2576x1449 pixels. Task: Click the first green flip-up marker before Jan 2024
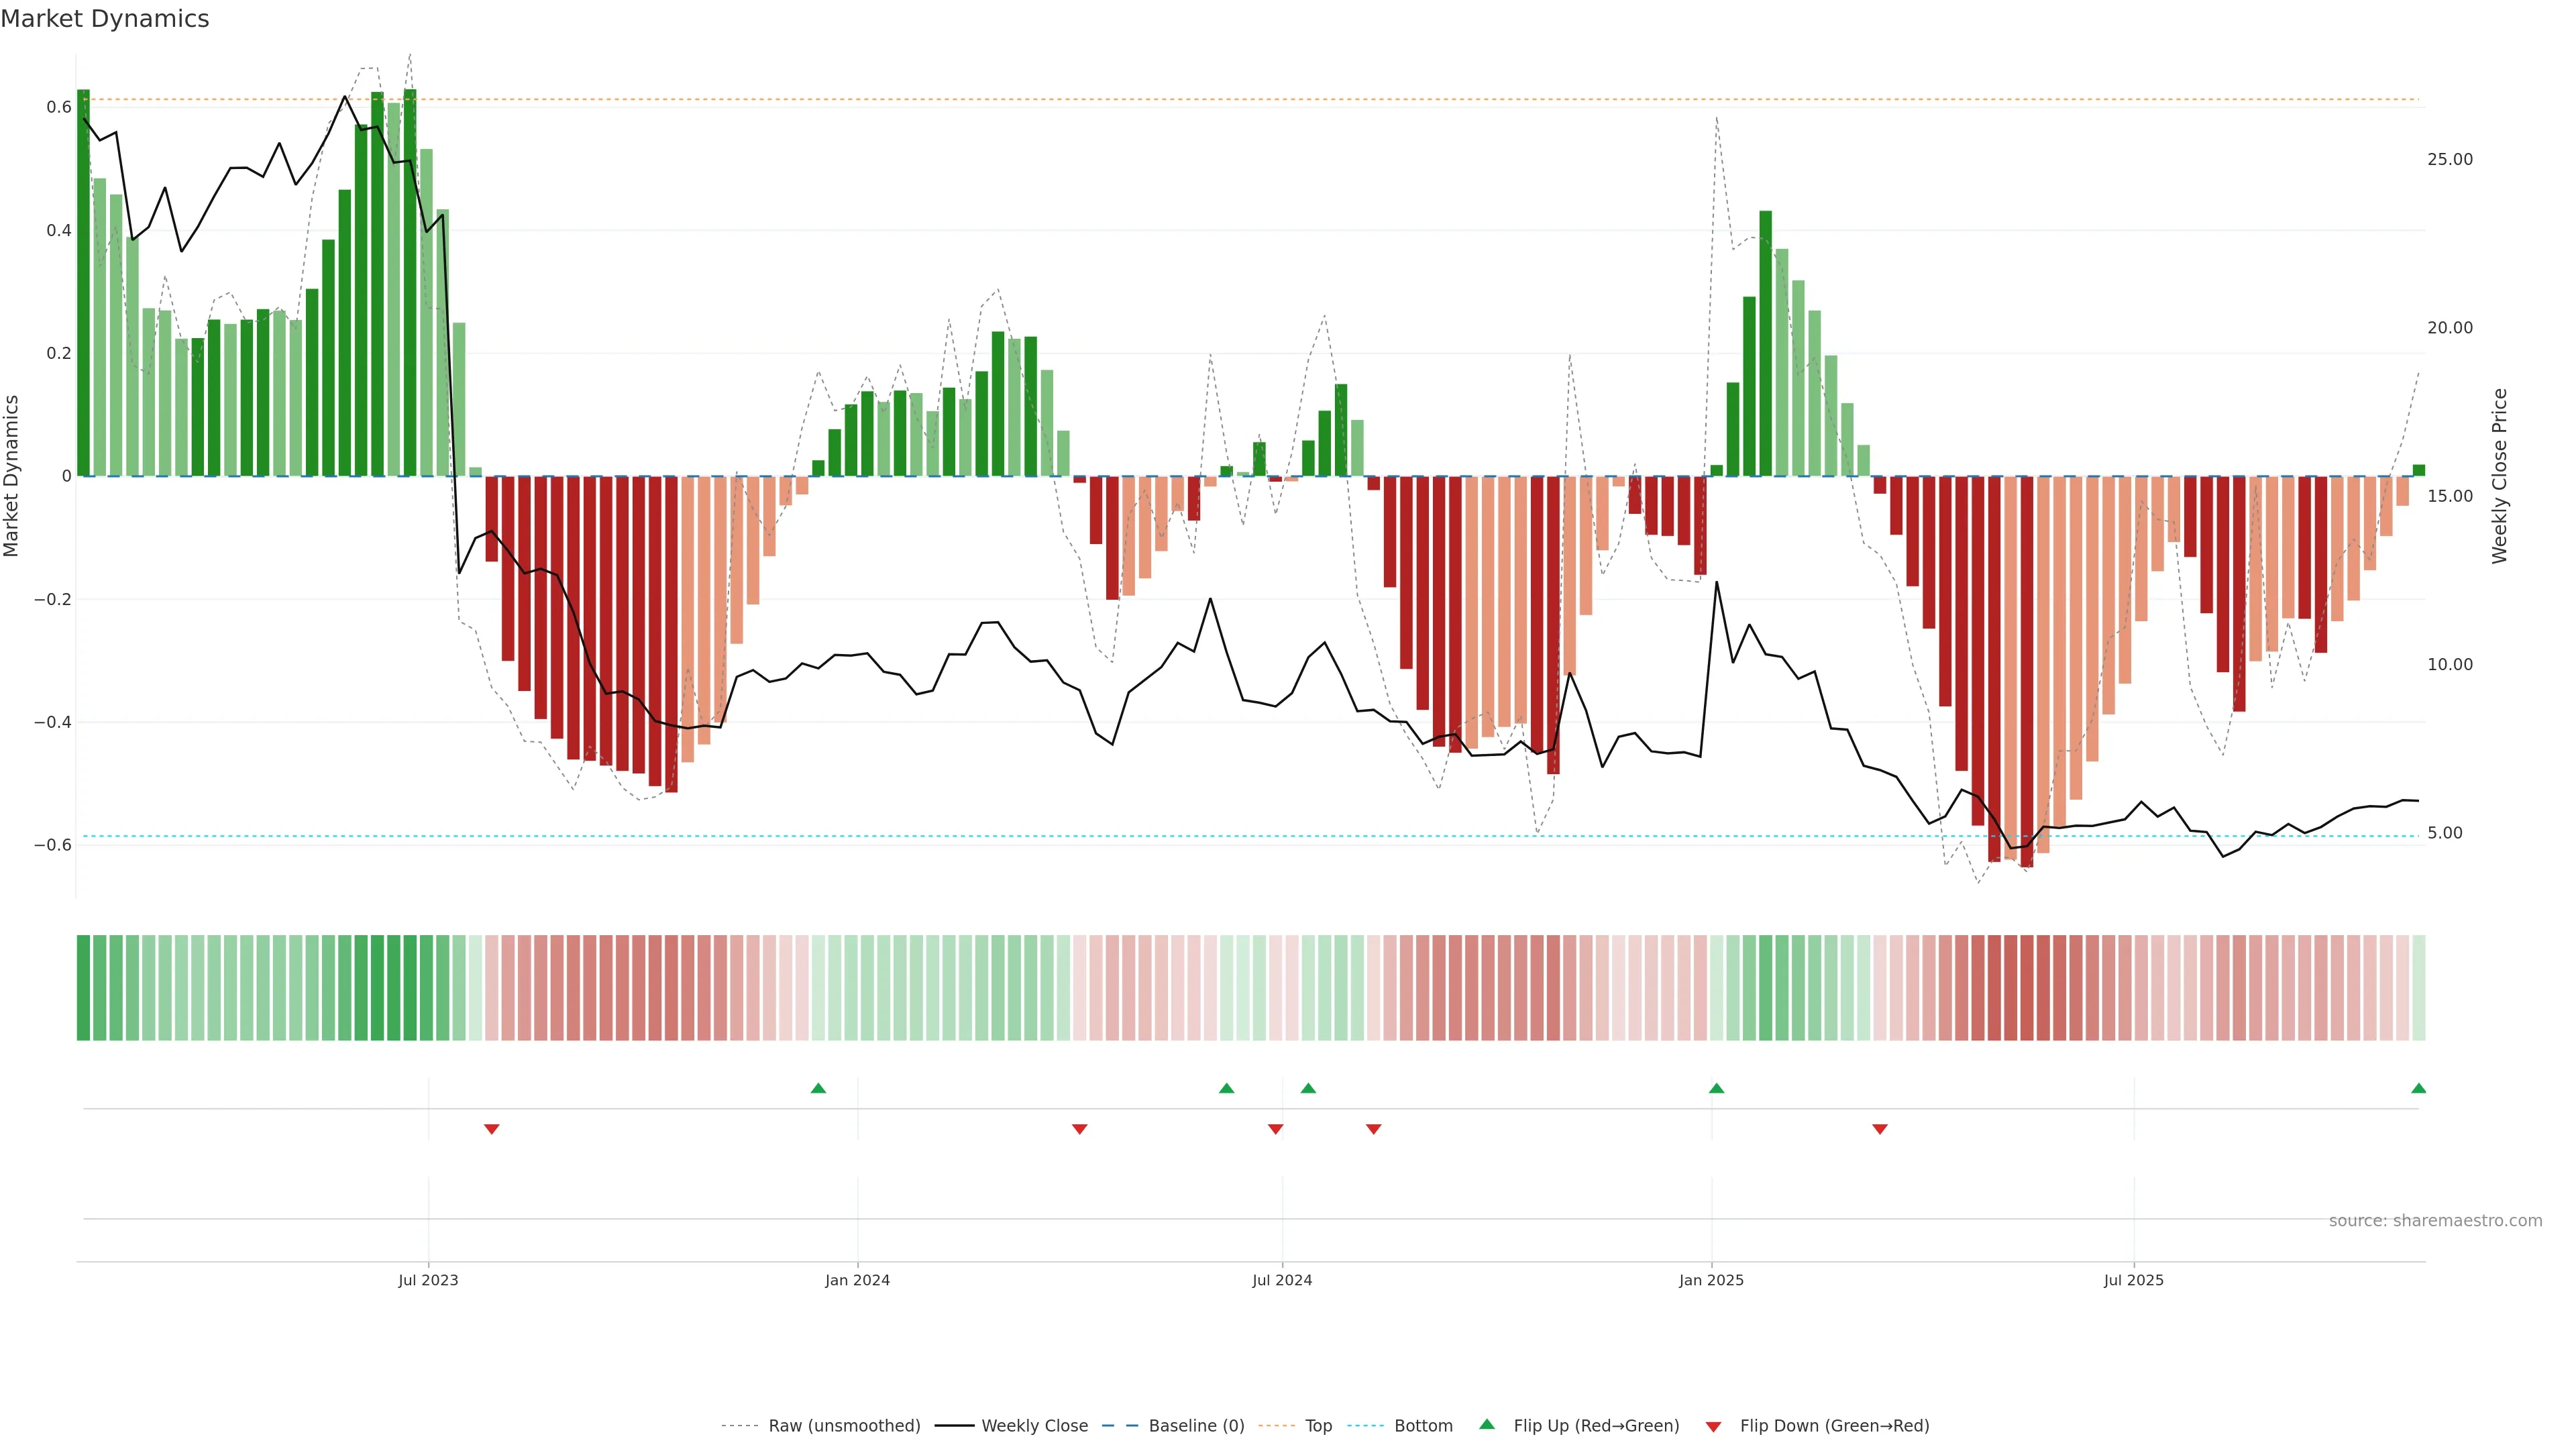(818, 1088)
